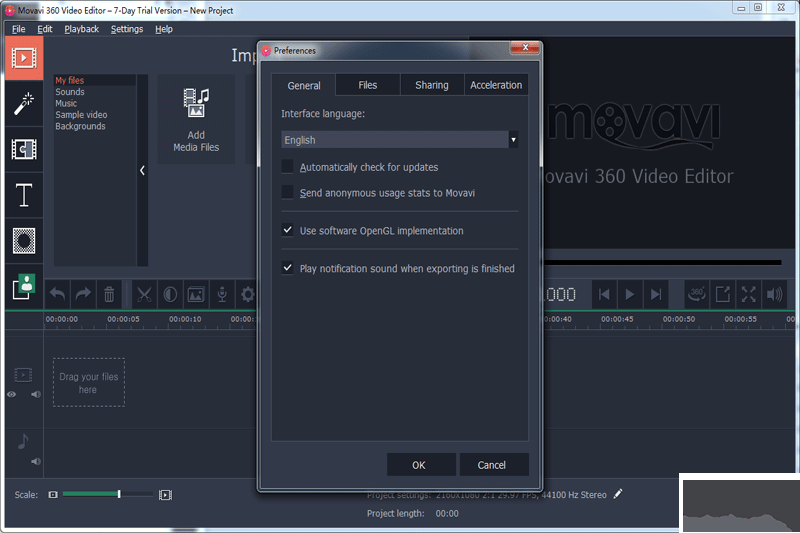Switch to the Files tab
800x533 pixels.
pyautogui.click(x=368, y=85)
